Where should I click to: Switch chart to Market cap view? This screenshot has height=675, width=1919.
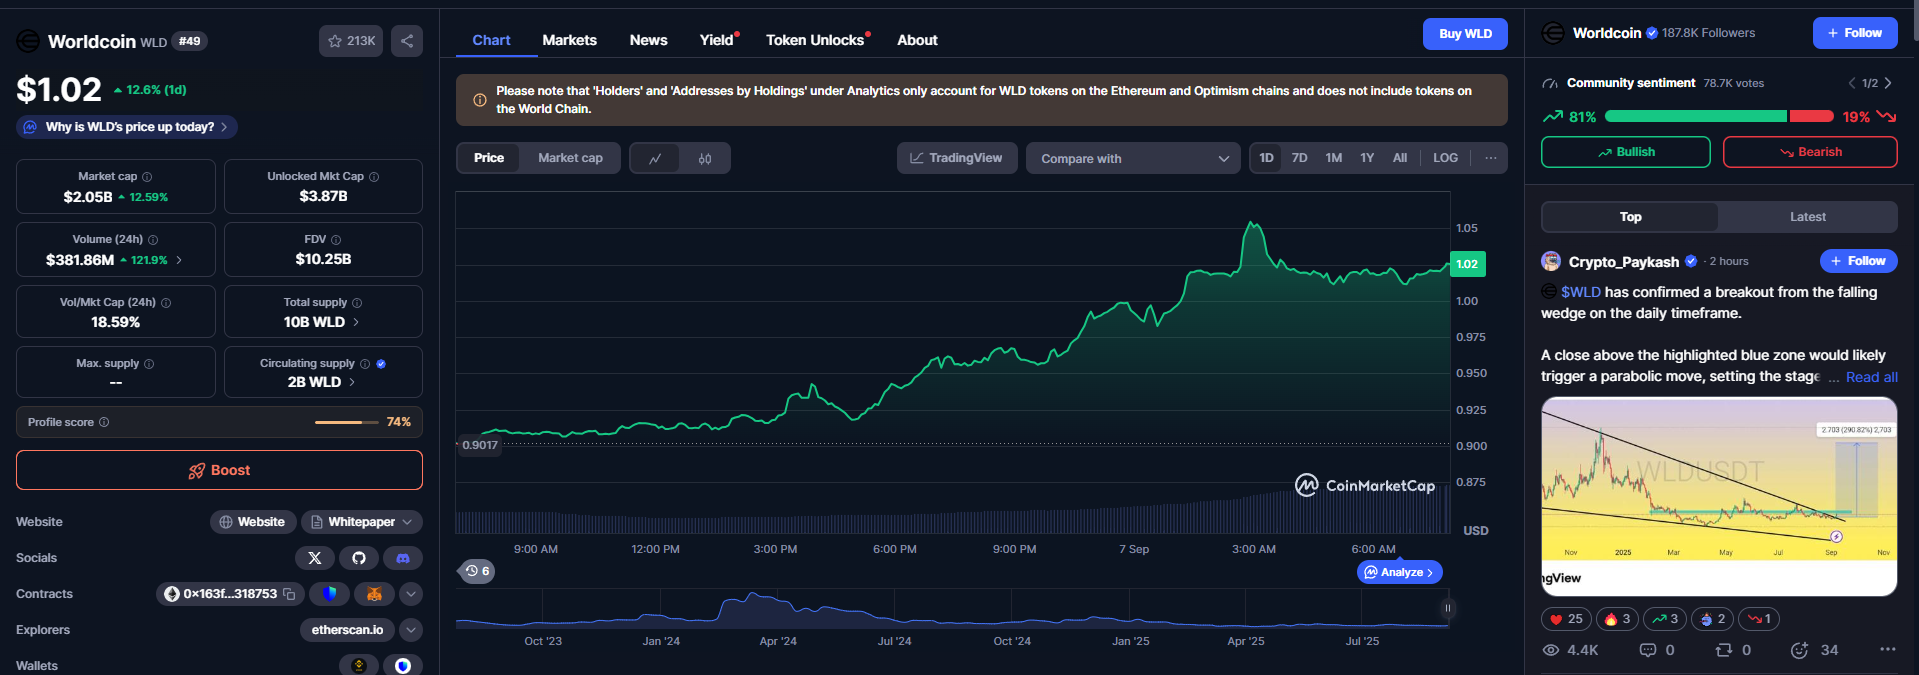pyautogui.click(x=570, y=158)
